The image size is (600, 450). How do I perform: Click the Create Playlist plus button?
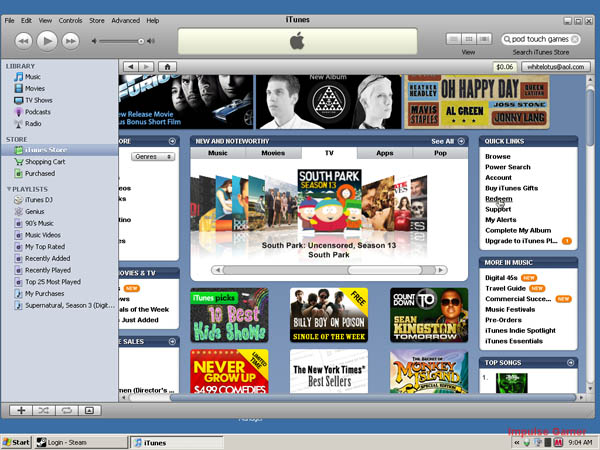(21, 410)
